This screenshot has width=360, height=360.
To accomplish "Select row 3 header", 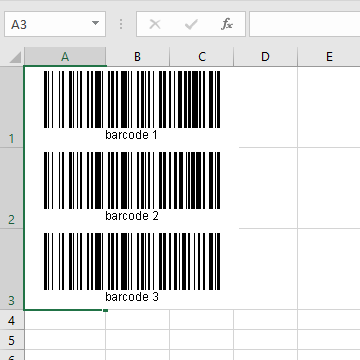I will click(12, 269).
